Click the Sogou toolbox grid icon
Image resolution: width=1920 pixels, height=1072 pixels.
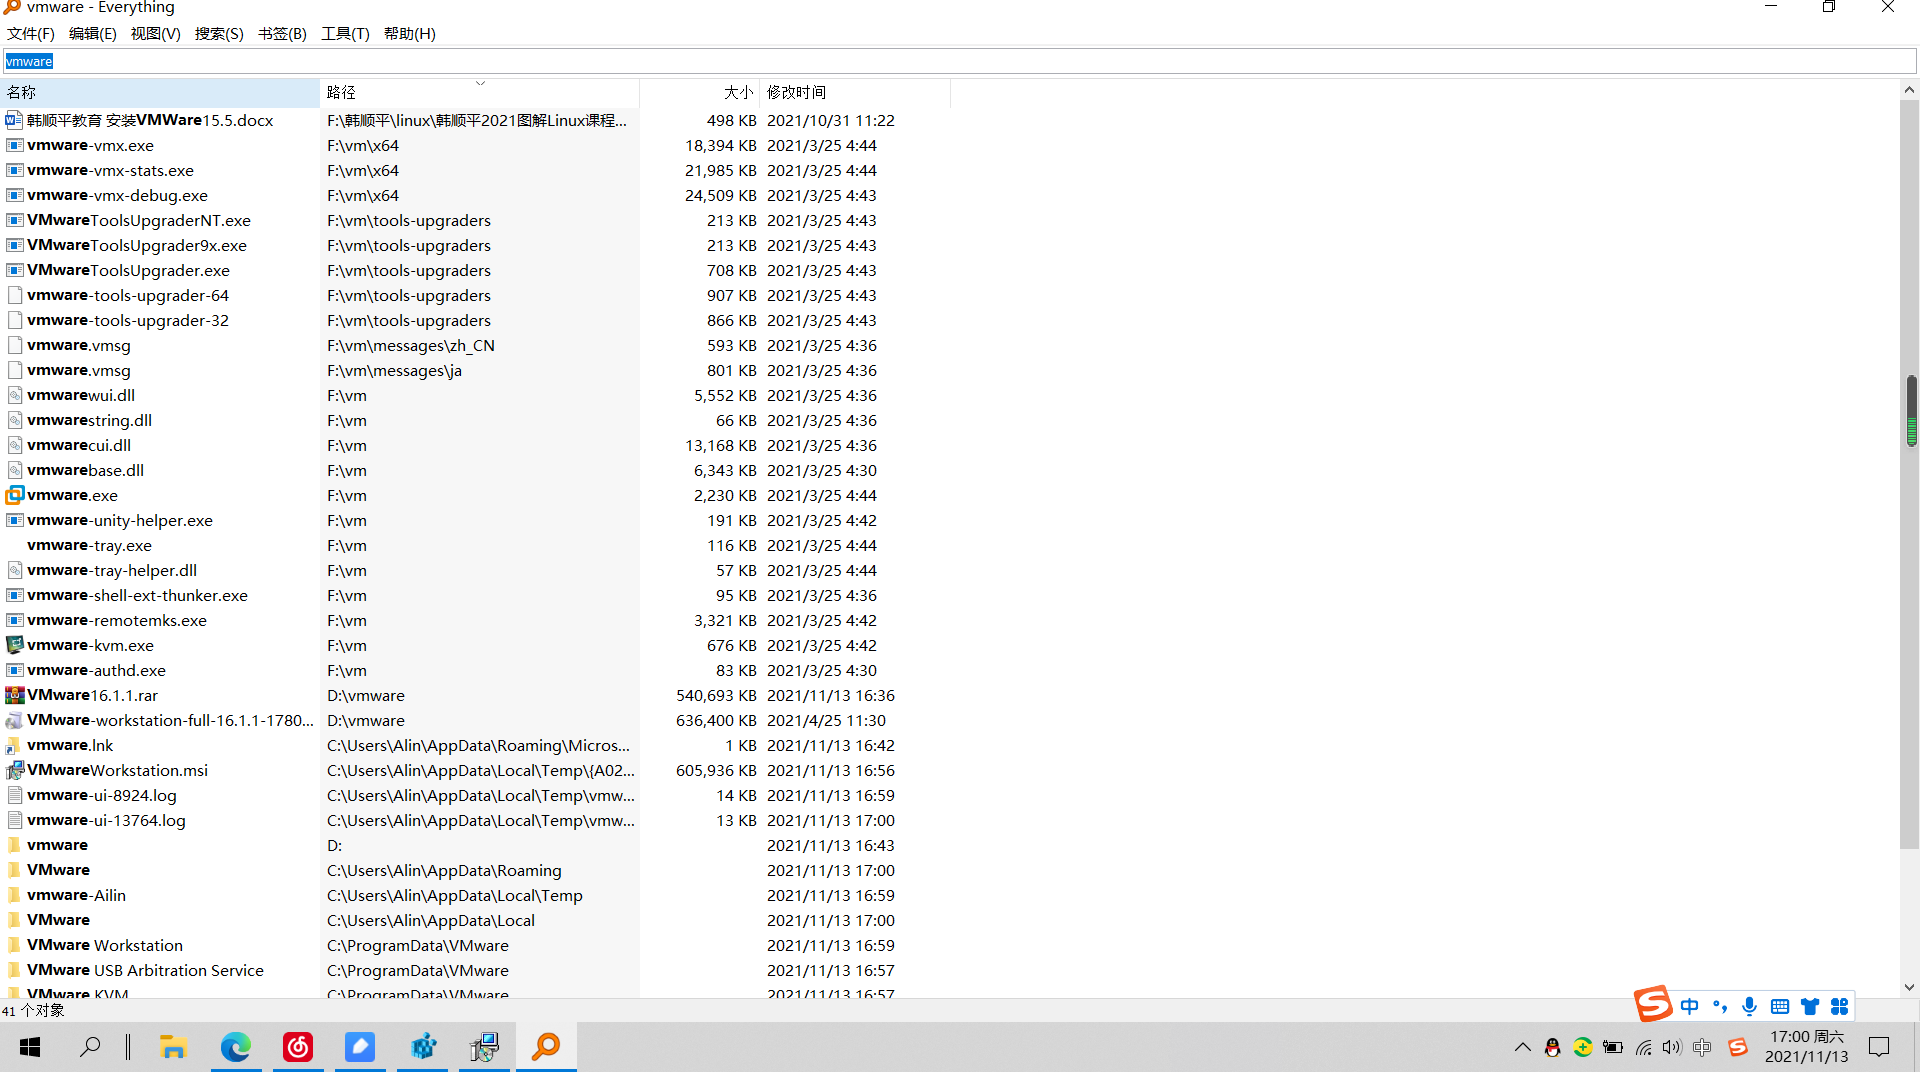pyautogui.click(x=1840, y=1007)
